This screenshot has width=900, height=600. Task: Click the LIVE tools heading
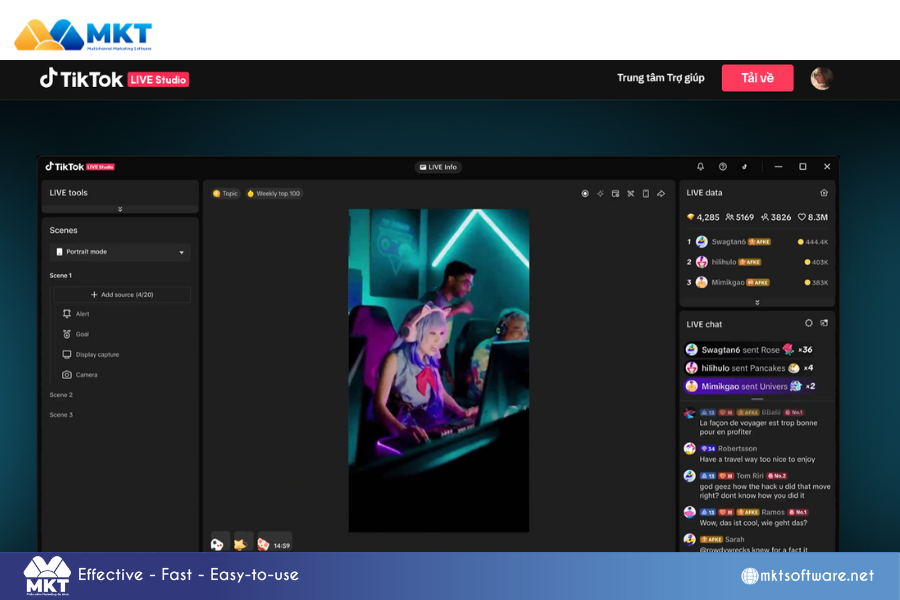coord(68,193)
